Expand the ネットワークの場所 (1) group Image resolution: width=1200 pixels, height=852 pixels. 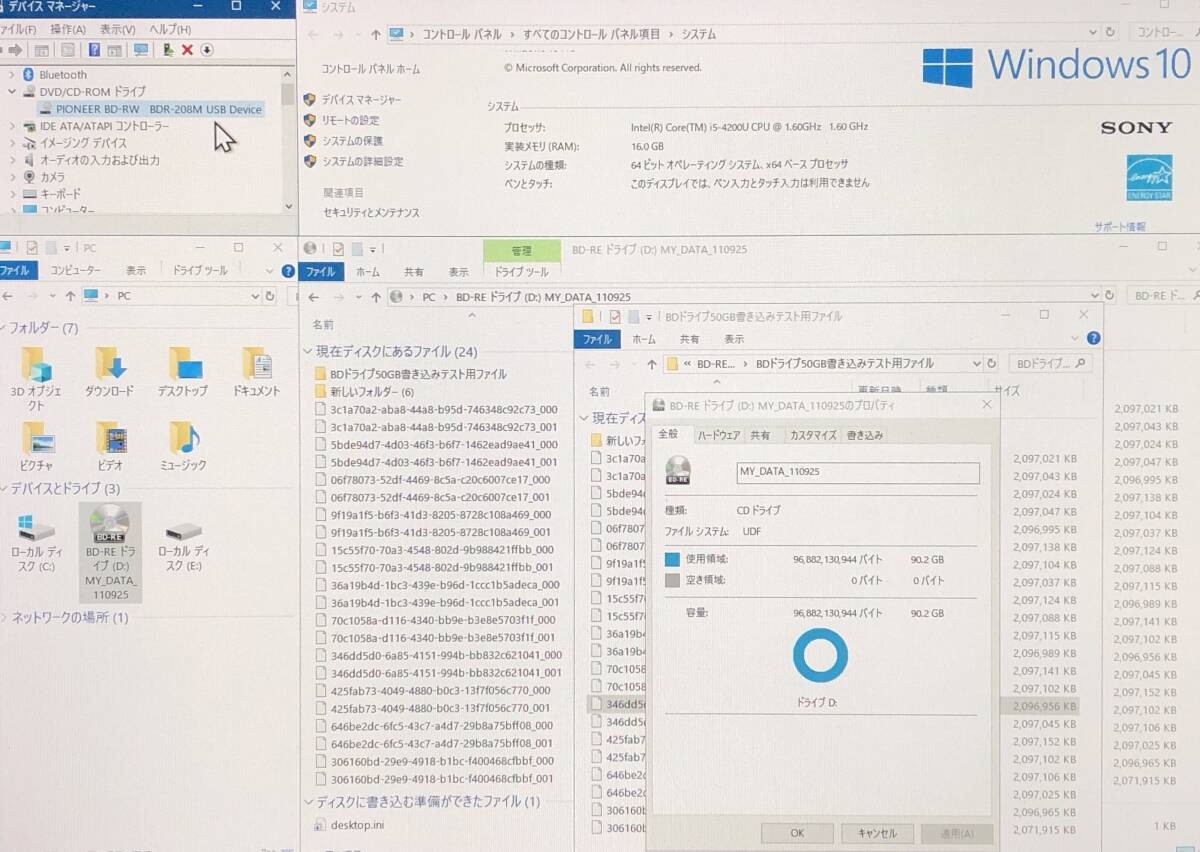(x=4, y=618)
